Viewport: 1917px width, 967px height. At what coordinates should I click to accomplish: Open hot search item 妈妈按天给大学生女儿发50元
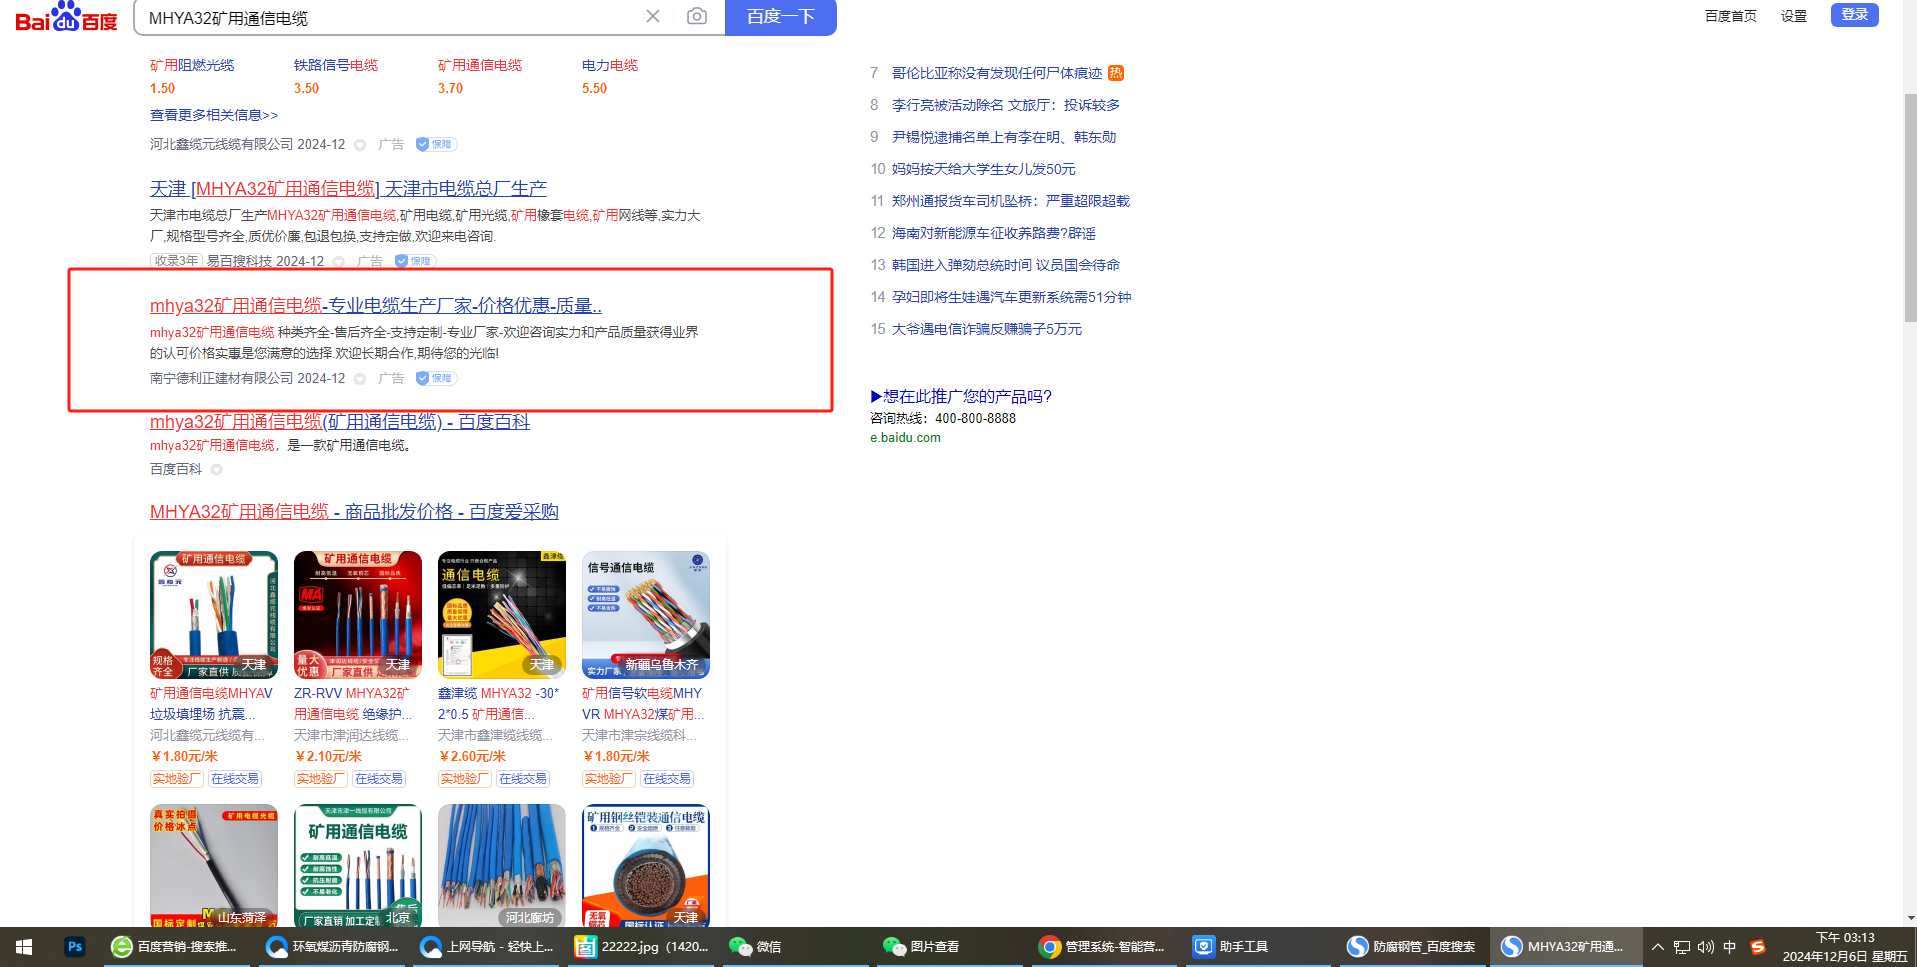984,169
